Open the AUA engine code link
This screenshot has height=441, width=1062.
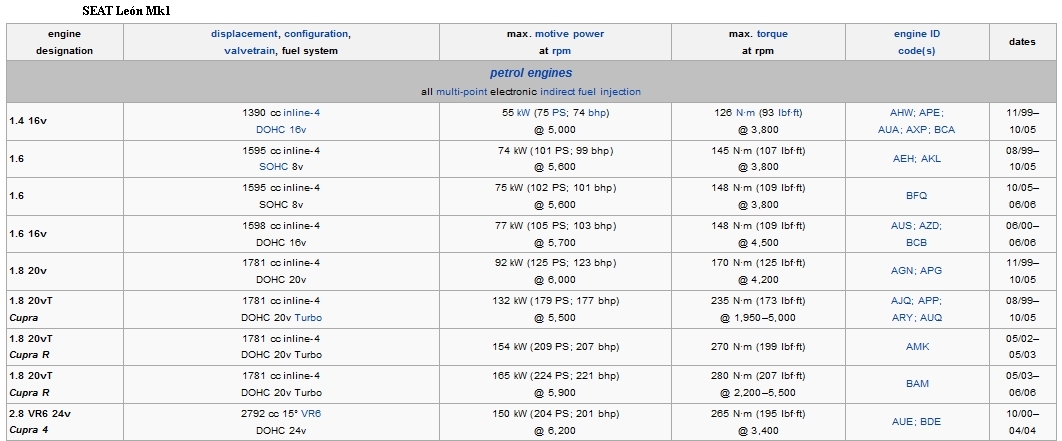pos(889,130)
